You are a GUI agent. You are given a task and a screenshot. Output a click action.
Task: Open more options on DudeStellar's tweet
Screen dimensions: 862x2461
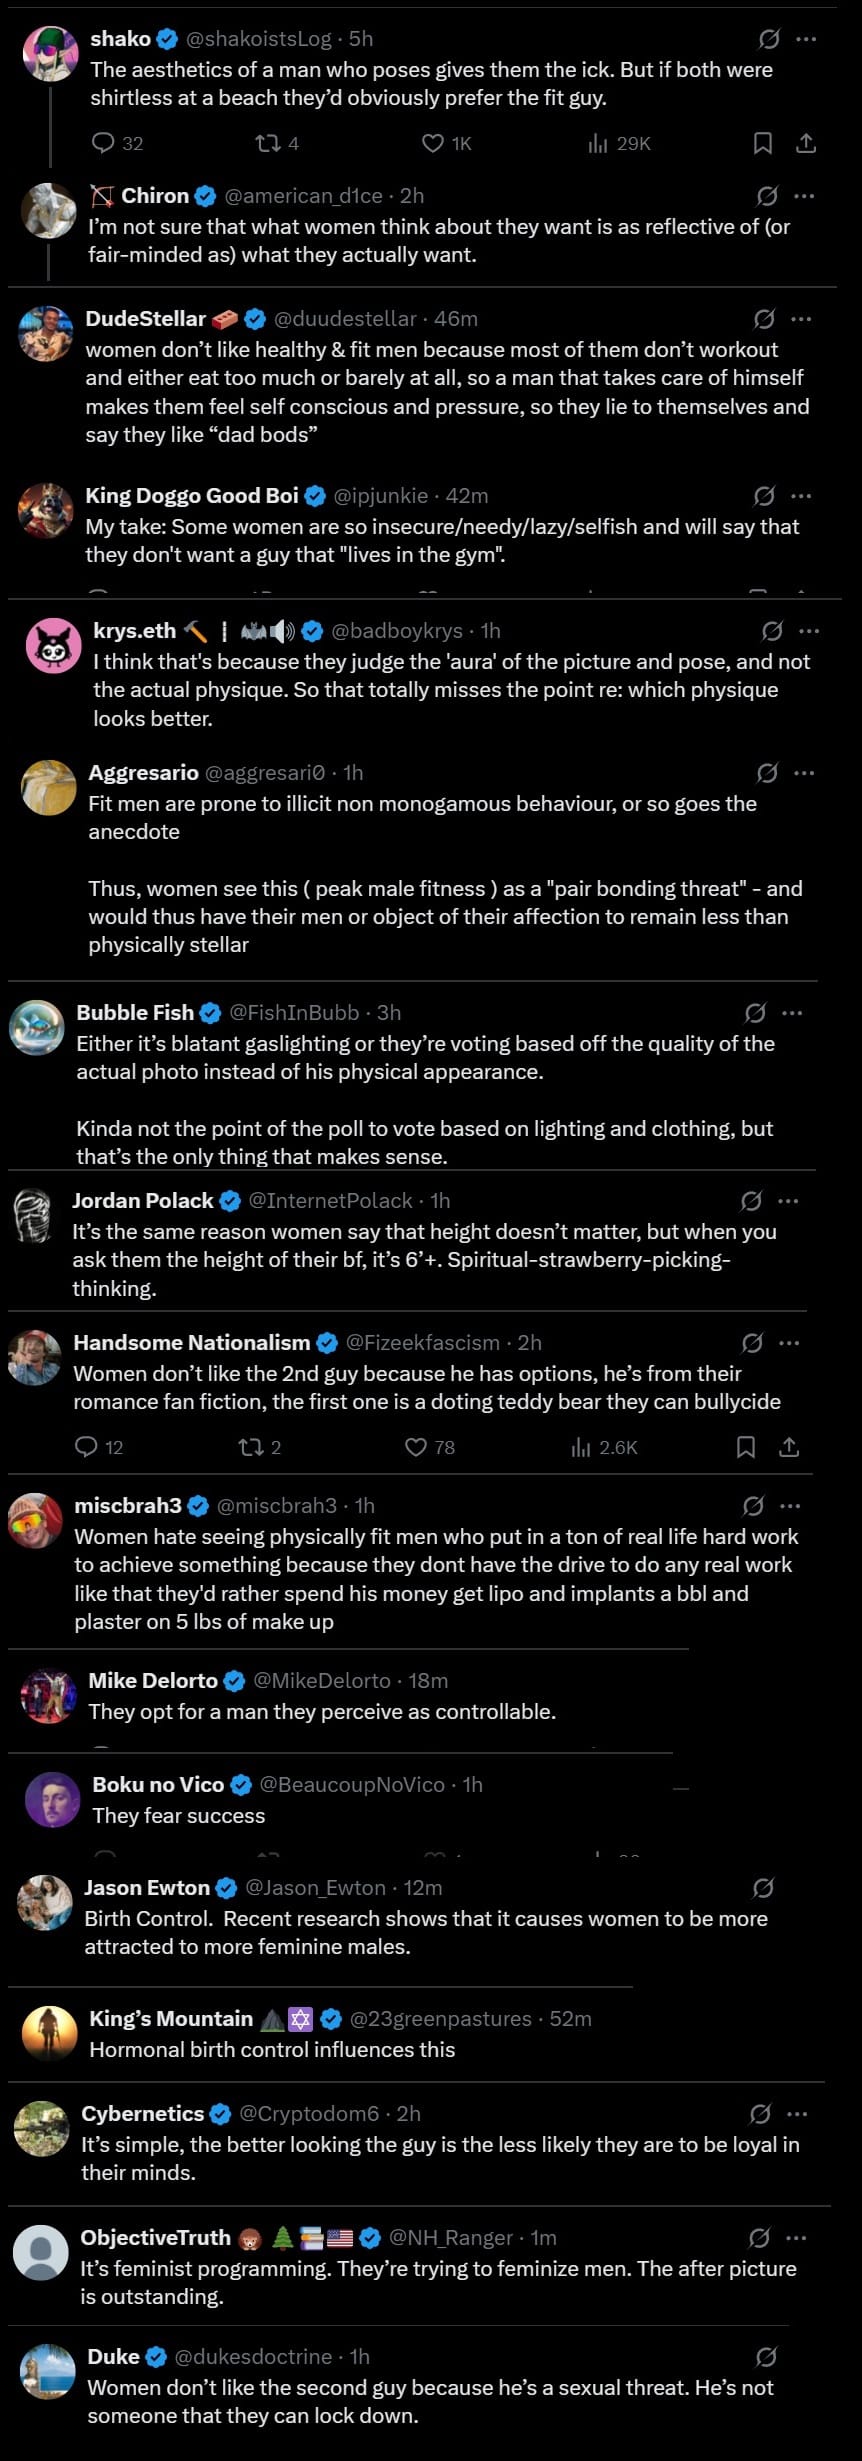click(x=801, y=319)
